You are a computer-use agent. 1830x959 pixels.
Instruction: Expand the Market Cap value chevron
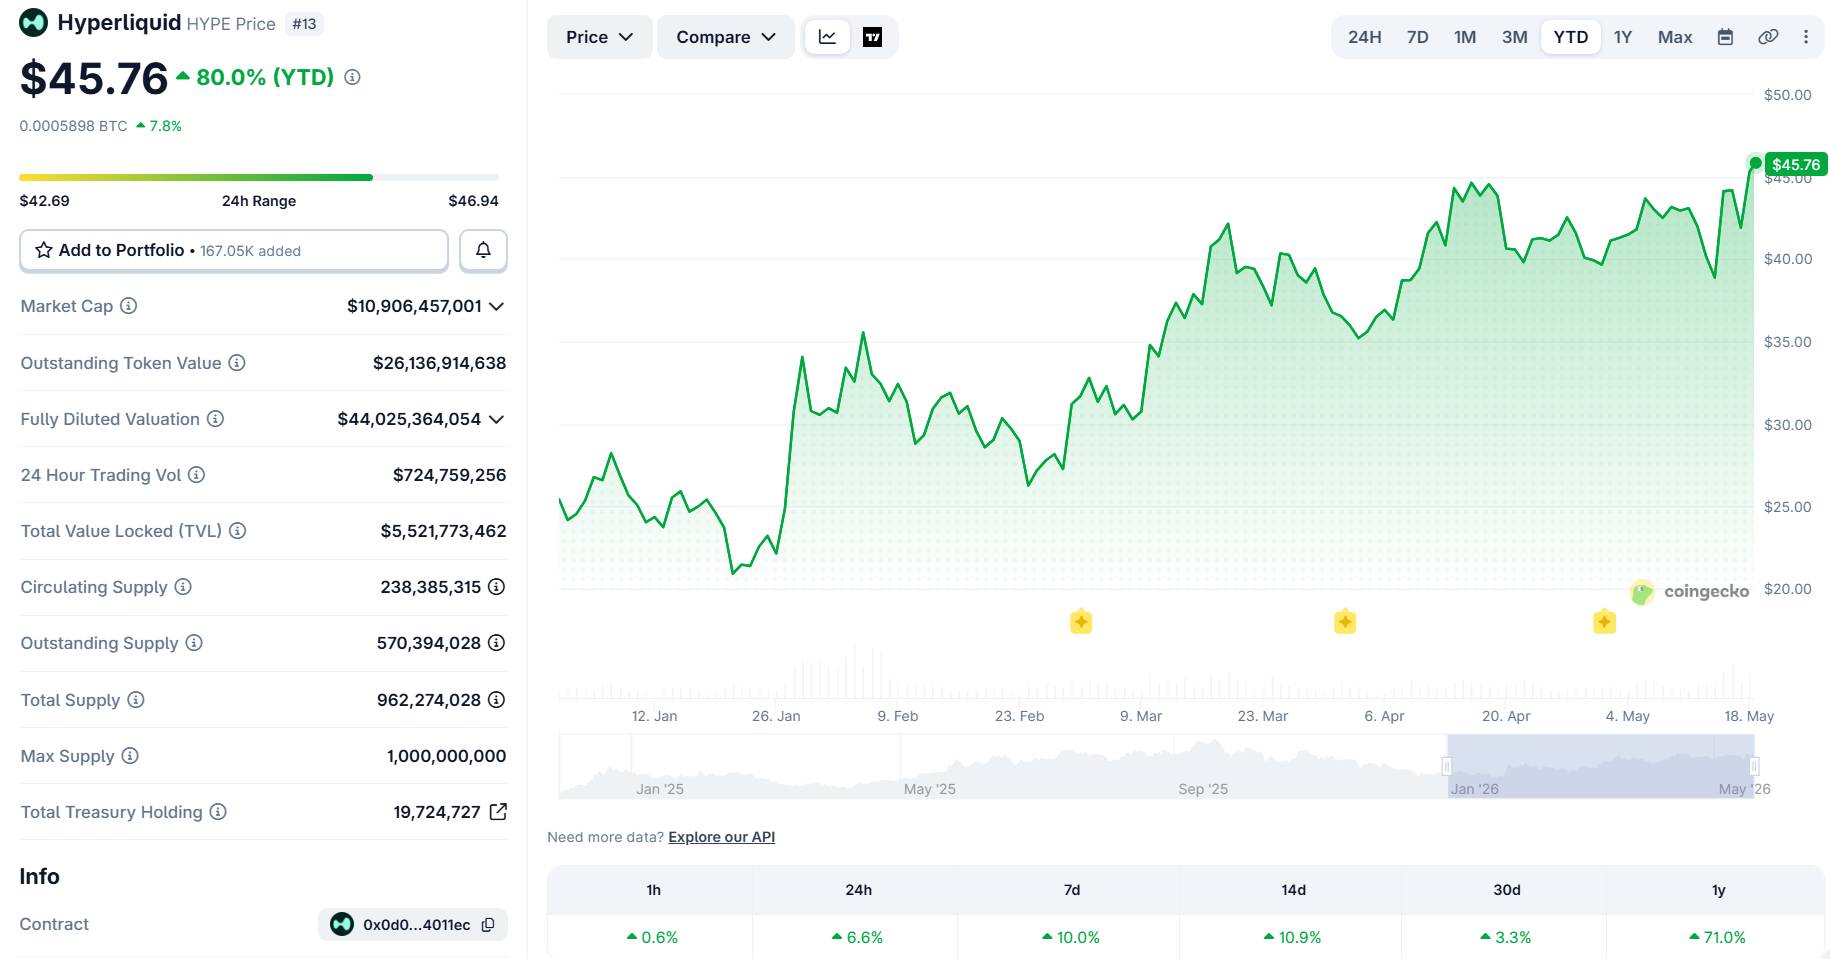coord(496,306)
